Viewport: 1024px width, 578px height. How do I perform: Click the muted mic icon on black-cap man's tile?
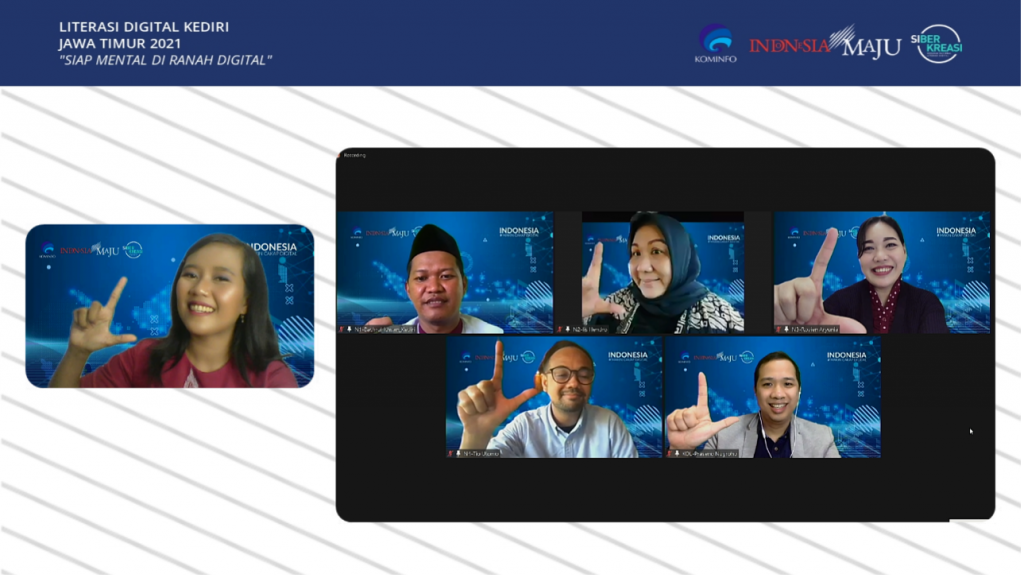(348, 328)
